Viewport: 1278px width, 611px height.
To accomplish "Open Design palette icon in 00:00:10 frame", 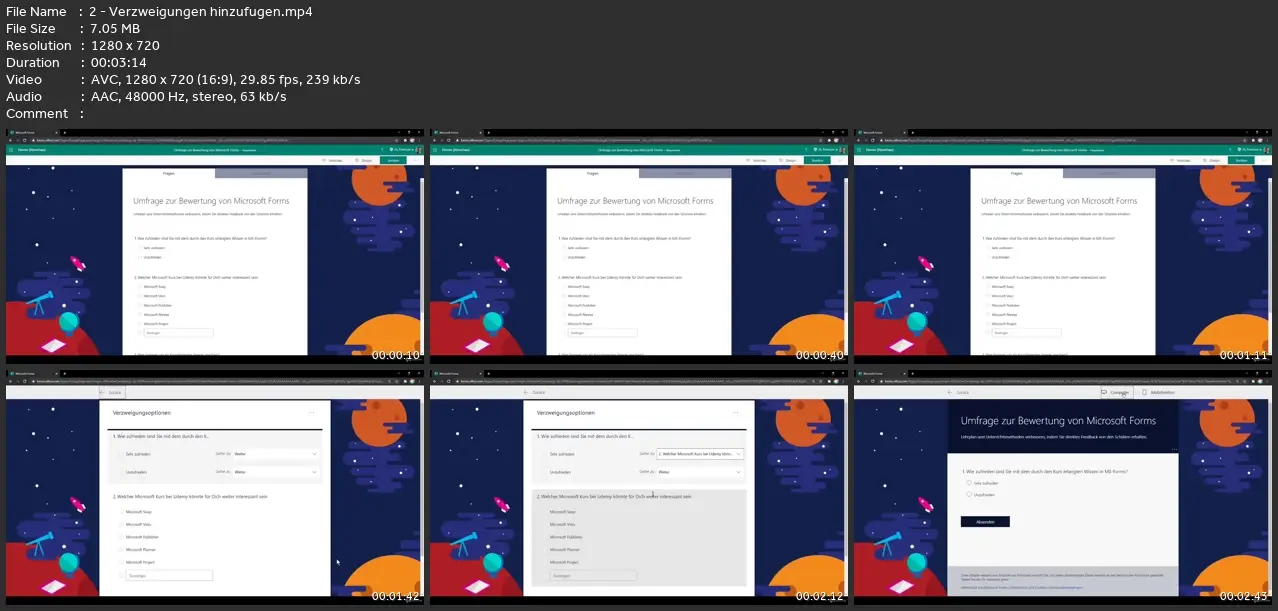I will pyautogui.click(x=357, y=160).
